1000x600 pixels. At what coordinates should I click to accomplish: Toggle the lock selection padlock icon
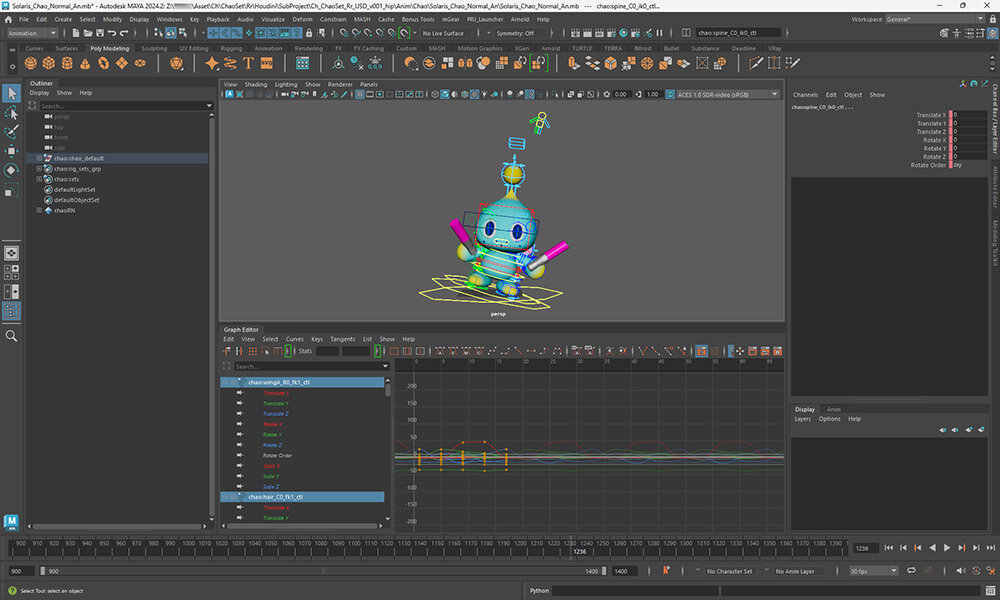(309, 33)
